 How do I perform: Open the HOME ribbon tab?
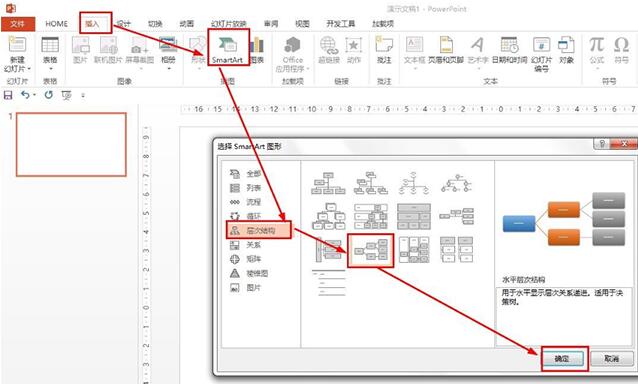57,24
